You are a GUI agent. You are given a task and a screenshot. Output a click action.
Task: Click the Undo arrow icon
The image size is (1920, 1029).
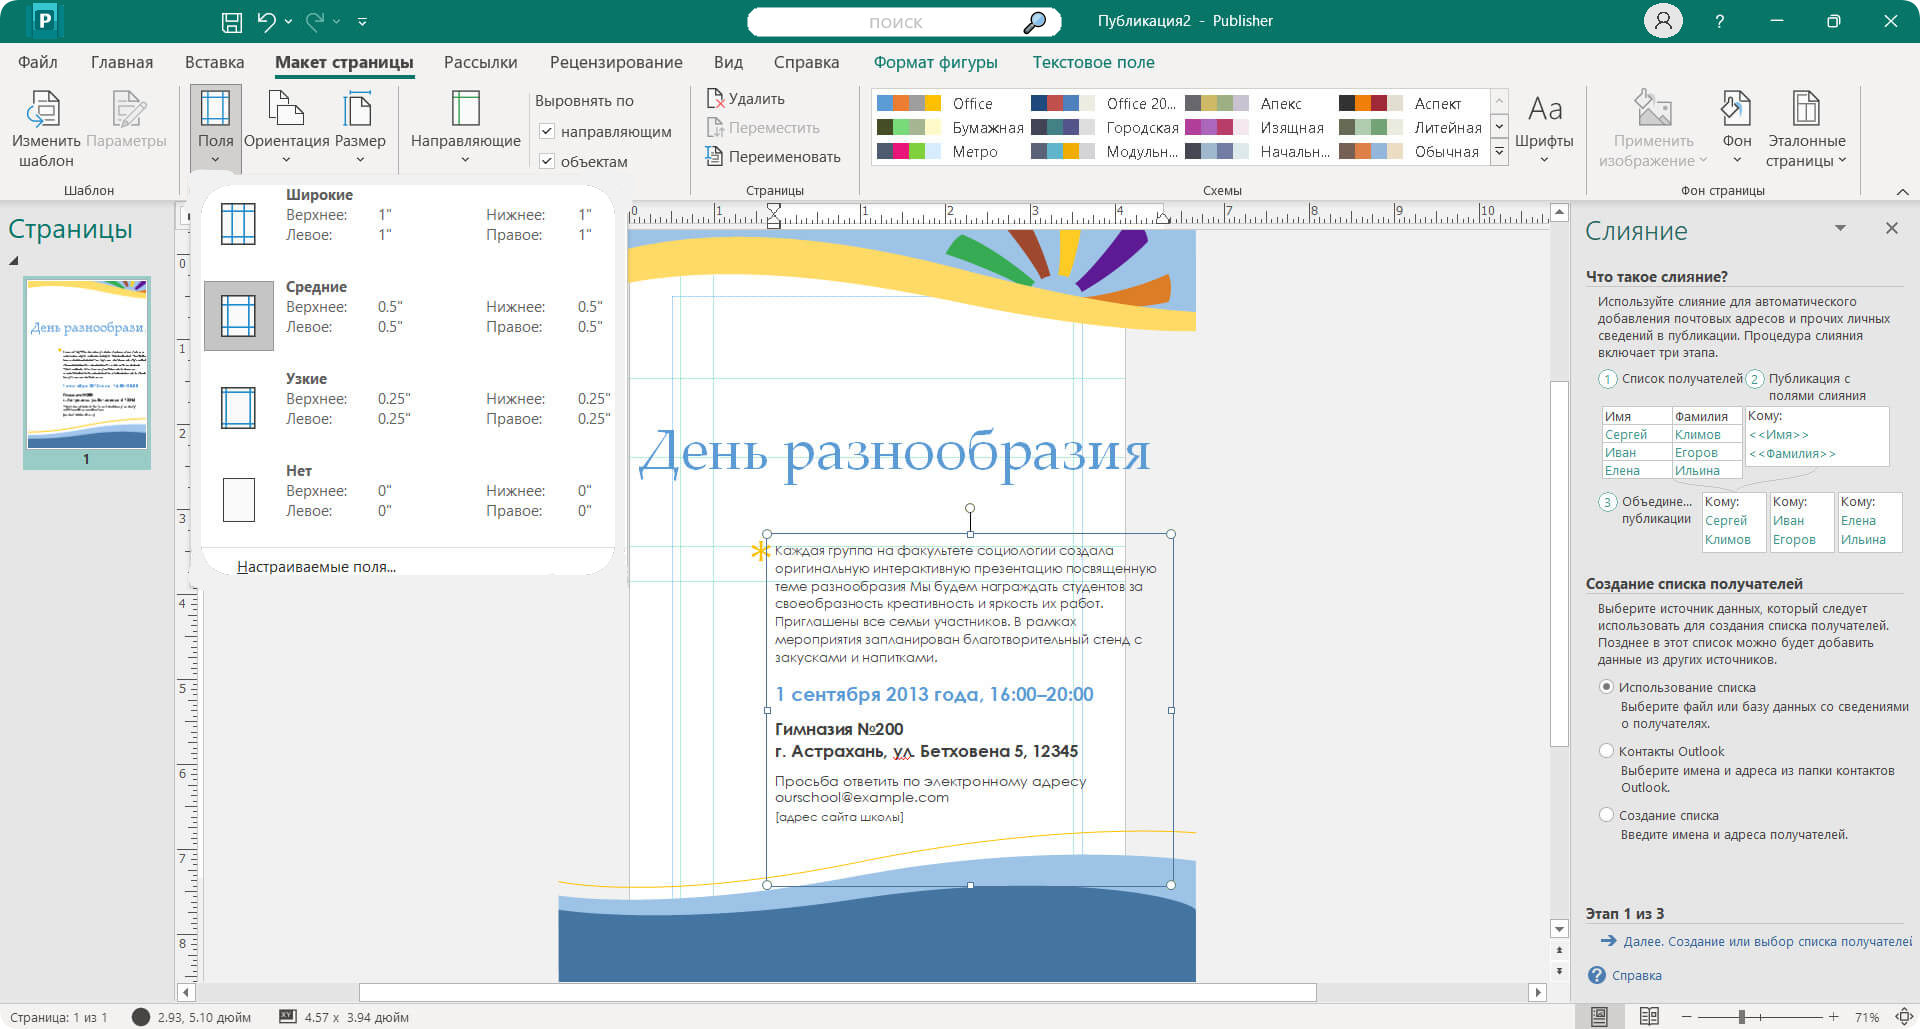pos(265,21)
